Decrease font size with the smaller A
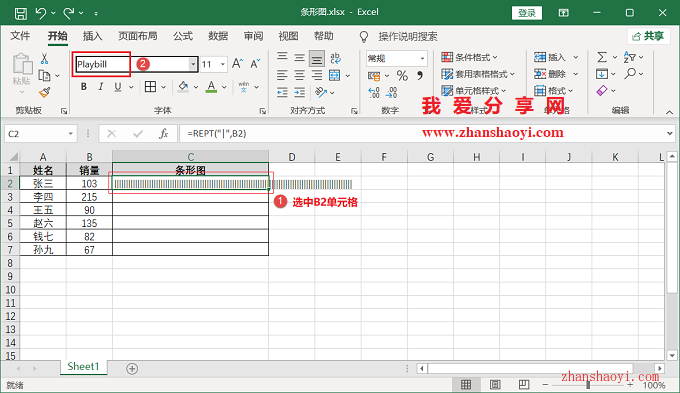 click(255, 64)
